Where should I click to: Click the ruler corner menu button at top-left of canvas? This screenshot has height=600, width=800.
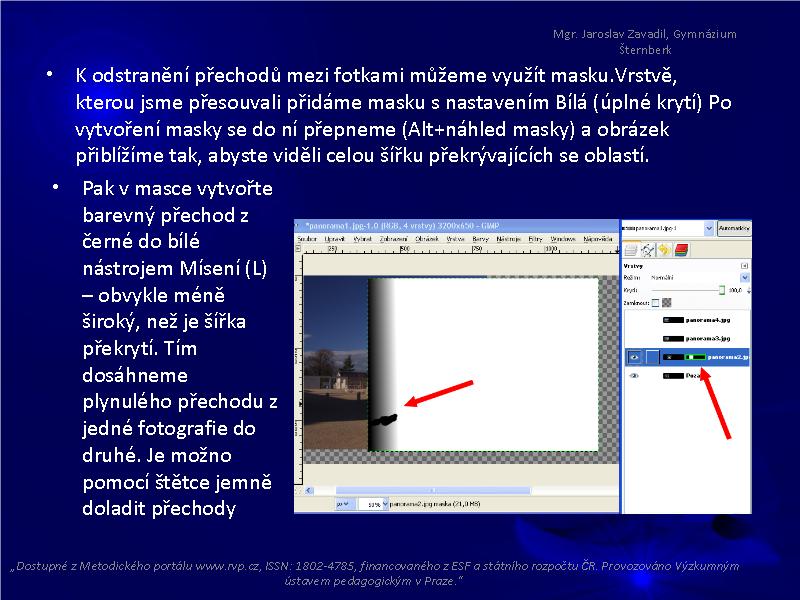[298, 248]
